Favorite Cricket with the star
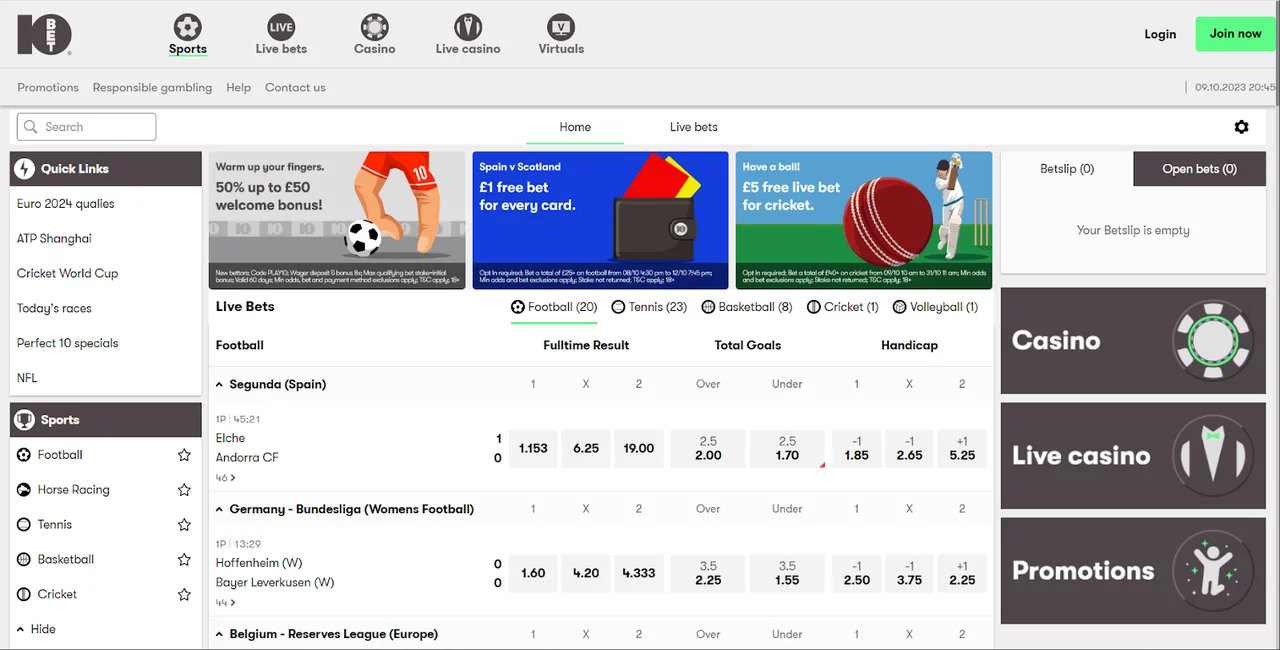Screen dimensions: 1280x650 click(x=184, y=594)
